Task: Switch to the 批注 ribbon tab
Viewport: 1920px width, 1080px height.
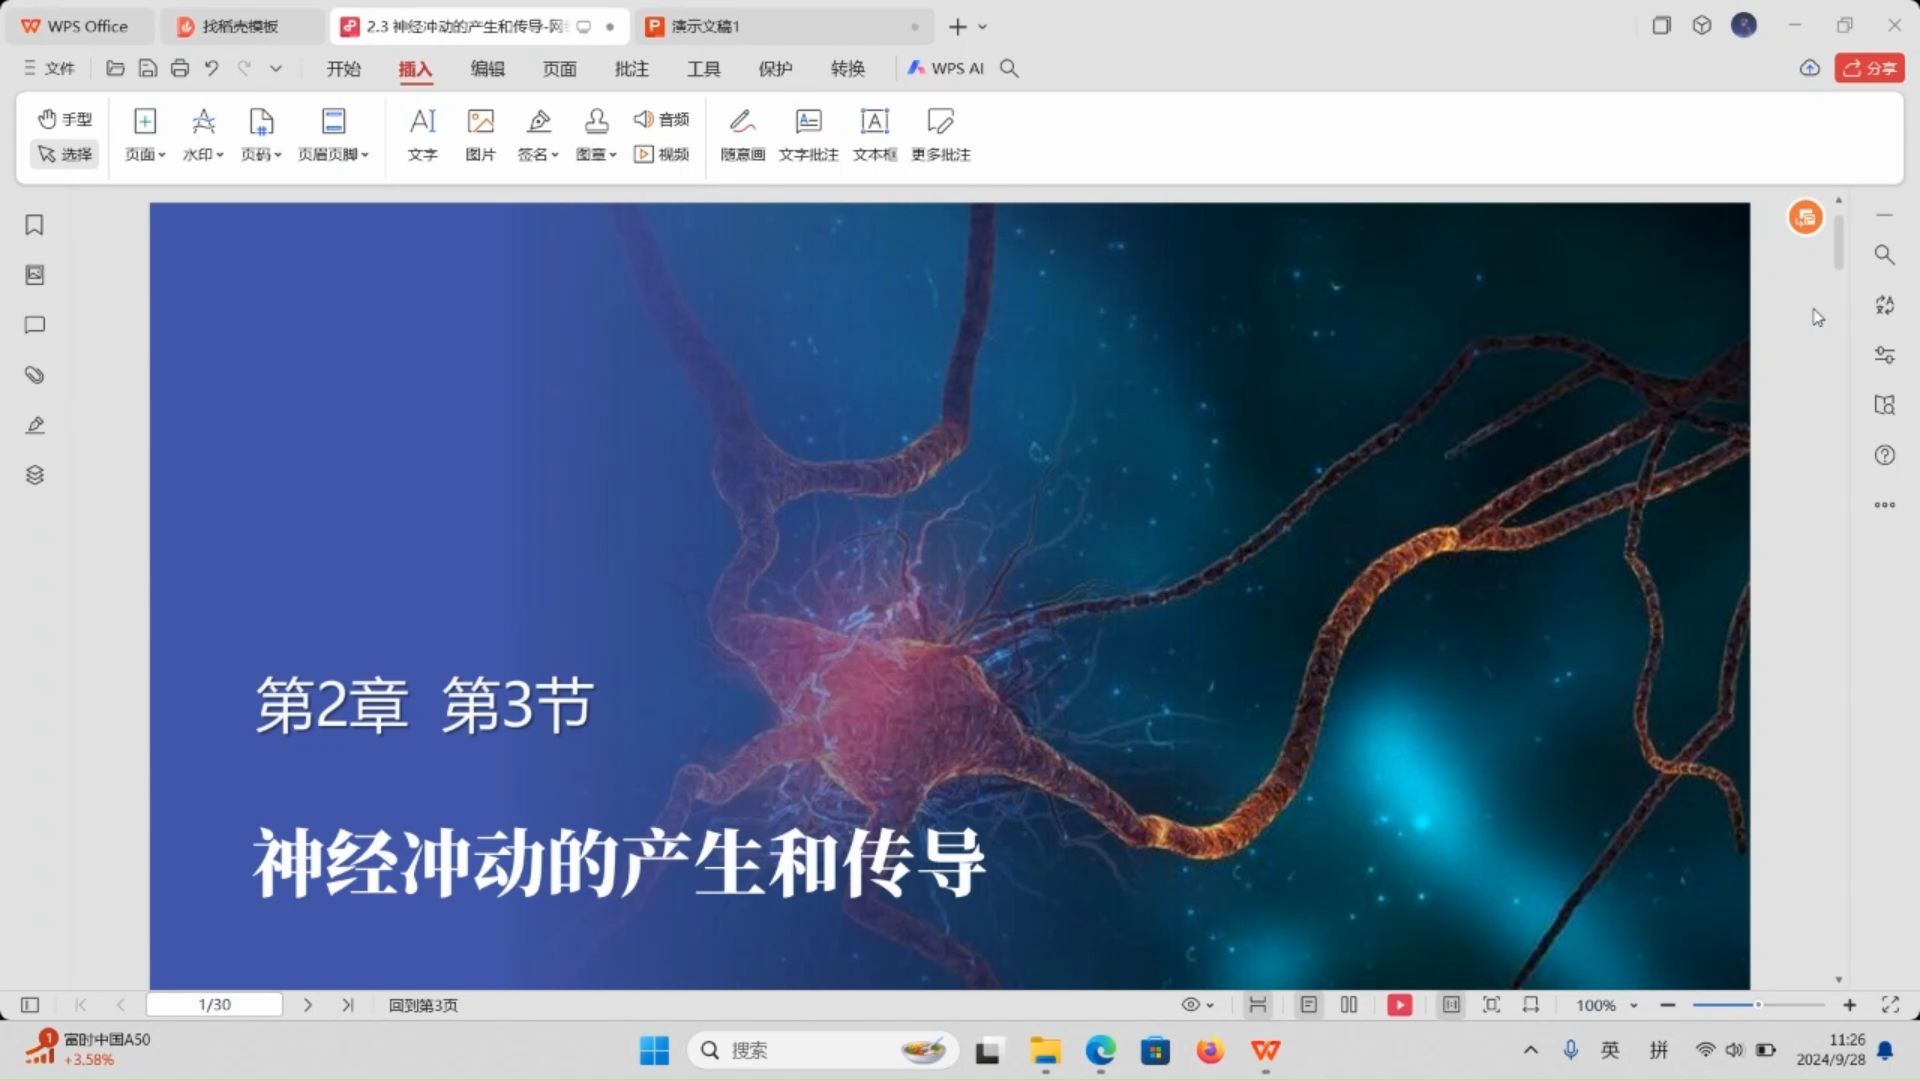Action: pos(631,68)
